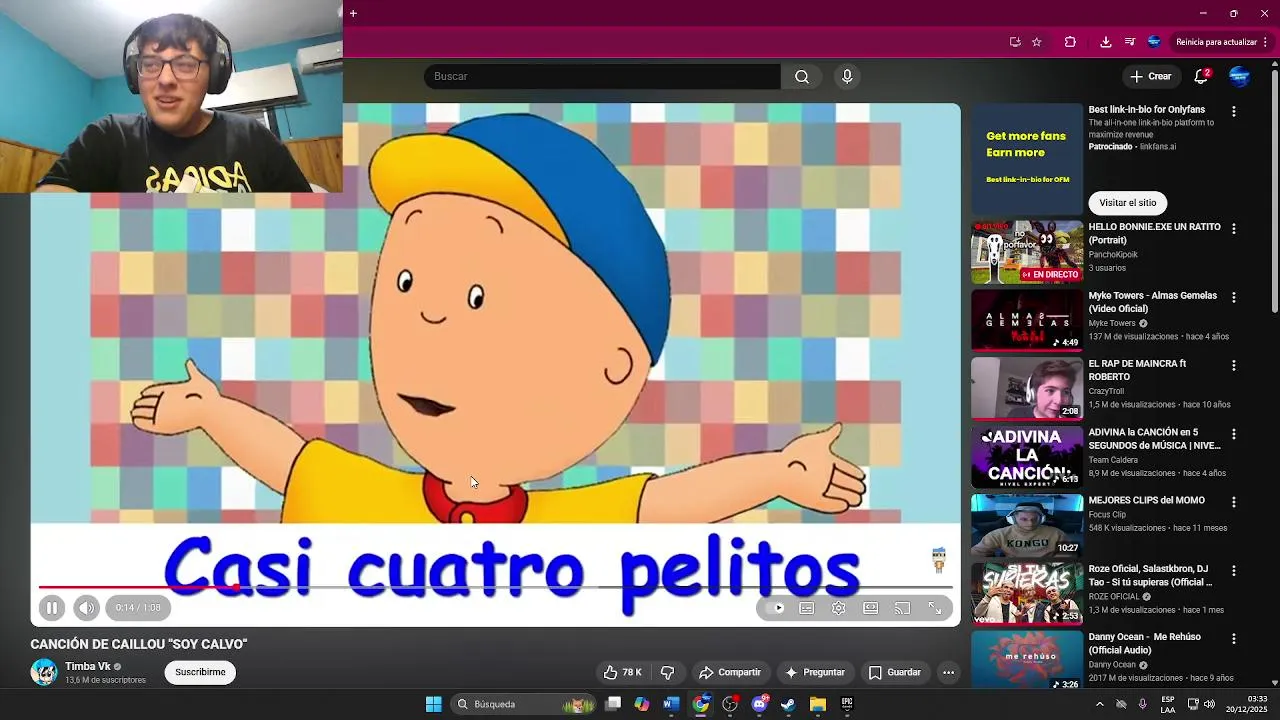Open options for EL RAP DE MAINCRA
The height and width of the screenshot is (720, 1280).
click(1233, 366)
